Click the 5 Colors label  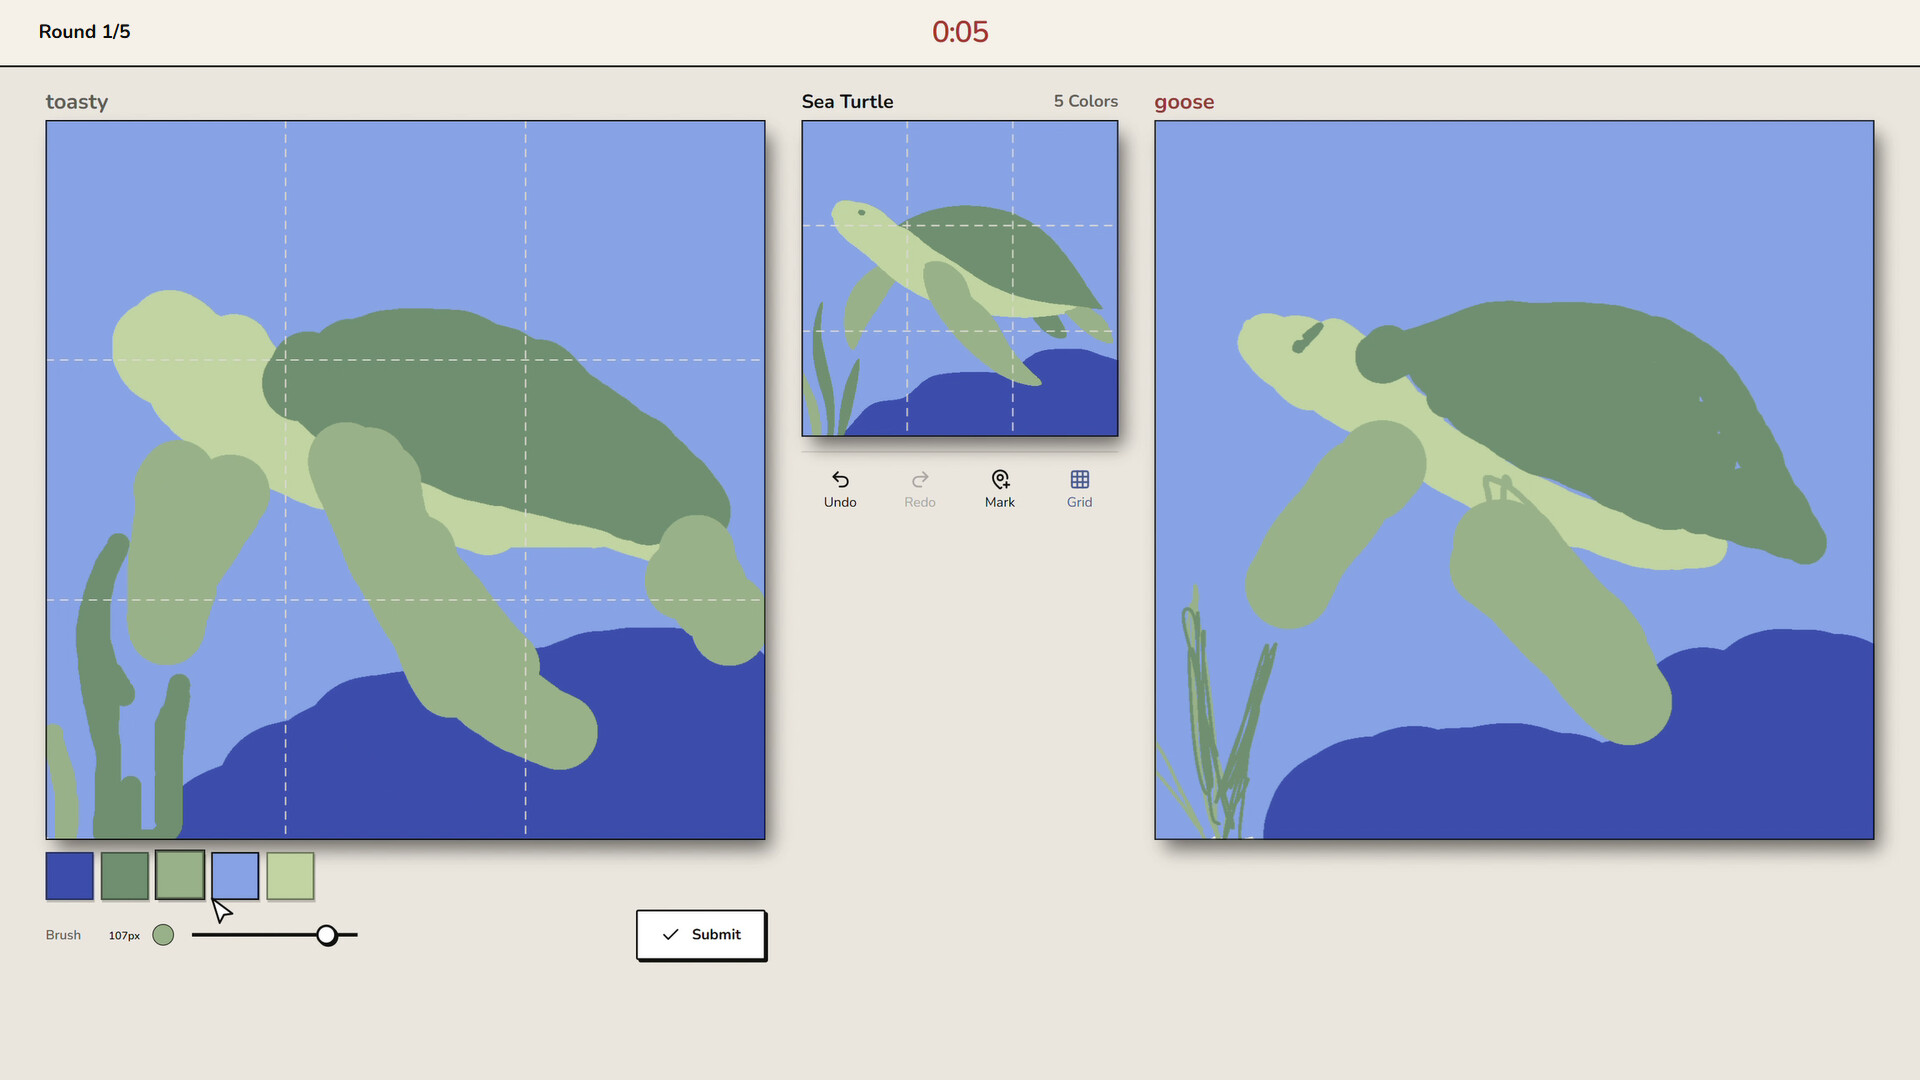[x=1086, y=101]
